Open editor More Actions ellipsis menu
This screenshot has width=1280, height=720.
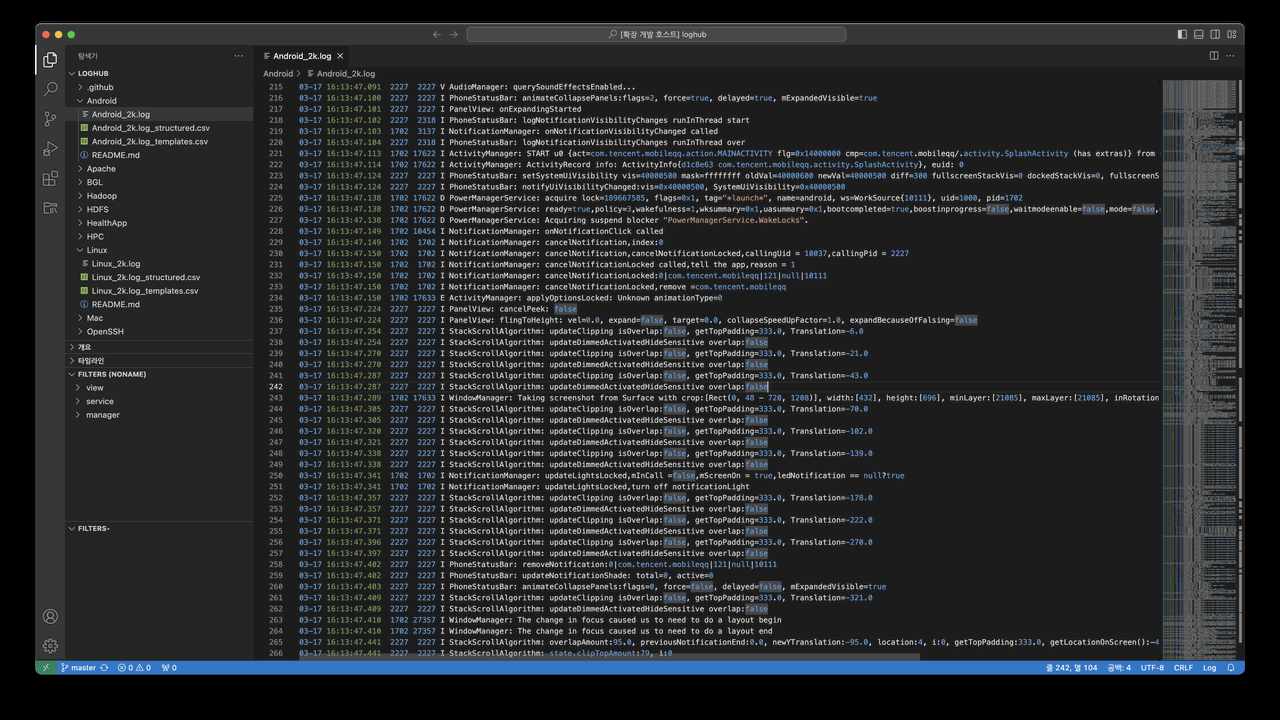[x=1232, y=56]
